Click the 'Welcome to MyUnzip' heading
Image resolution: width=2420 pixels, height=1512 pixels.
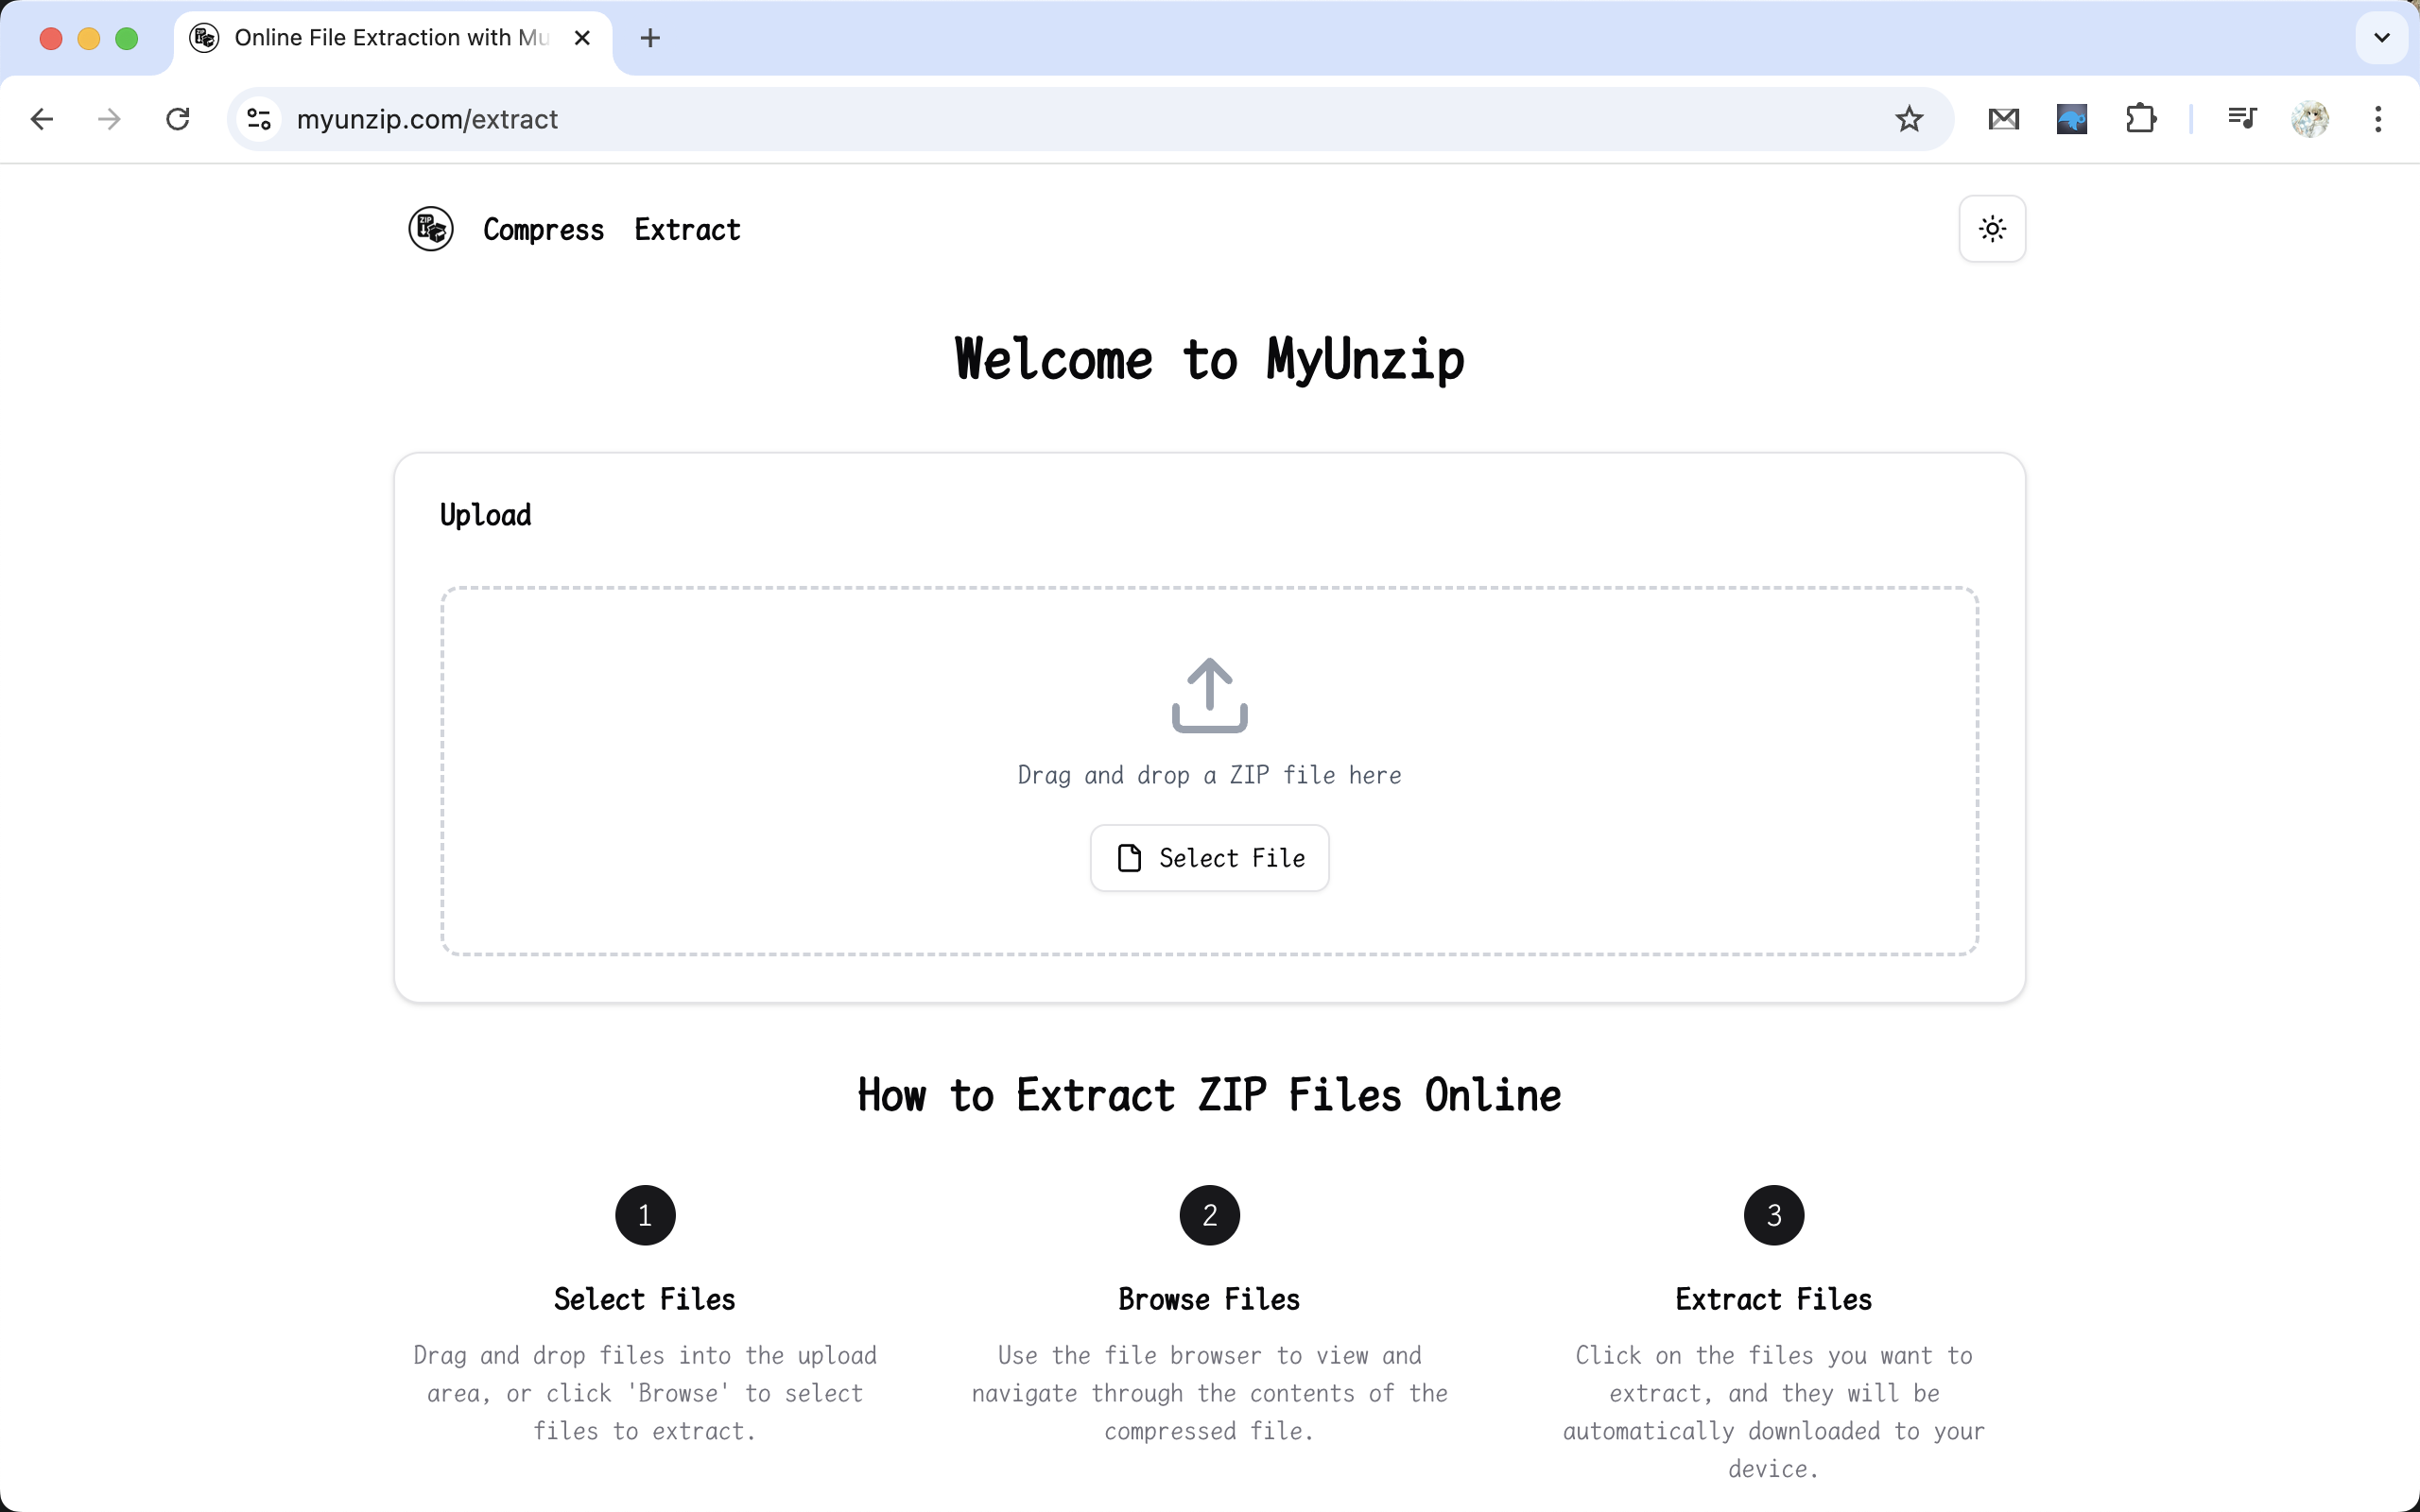[x=1210, y=359]
